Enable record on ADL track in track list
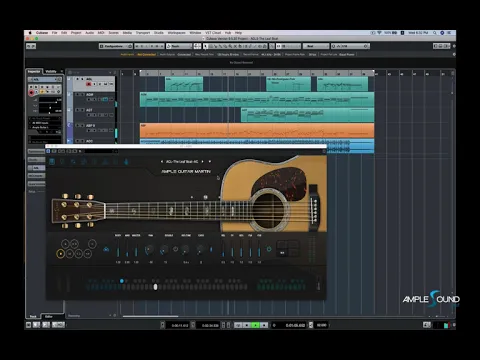The width and height of the screenshot is (480, 360). tap(89, 84)
